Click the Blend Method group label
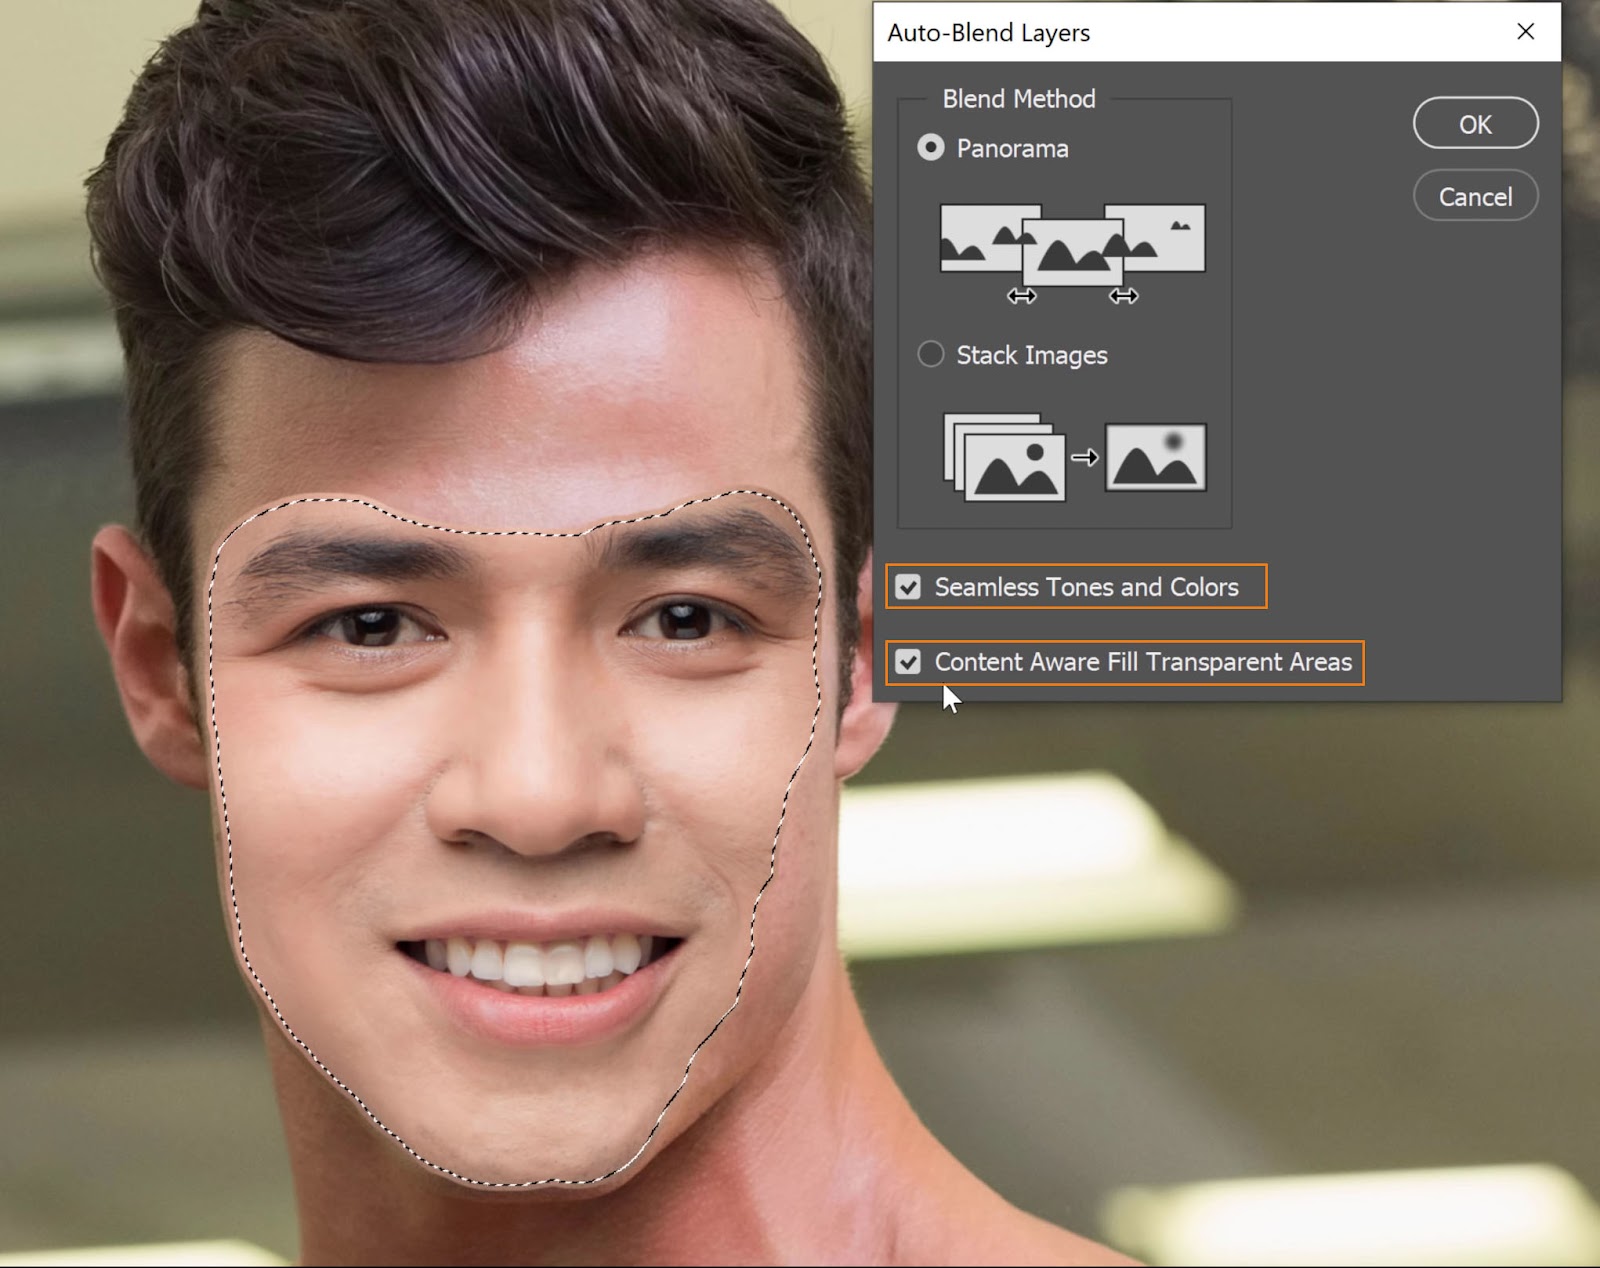Screen dimensions: 1600x1268 pyautogui.click(x=1019, y=98)
